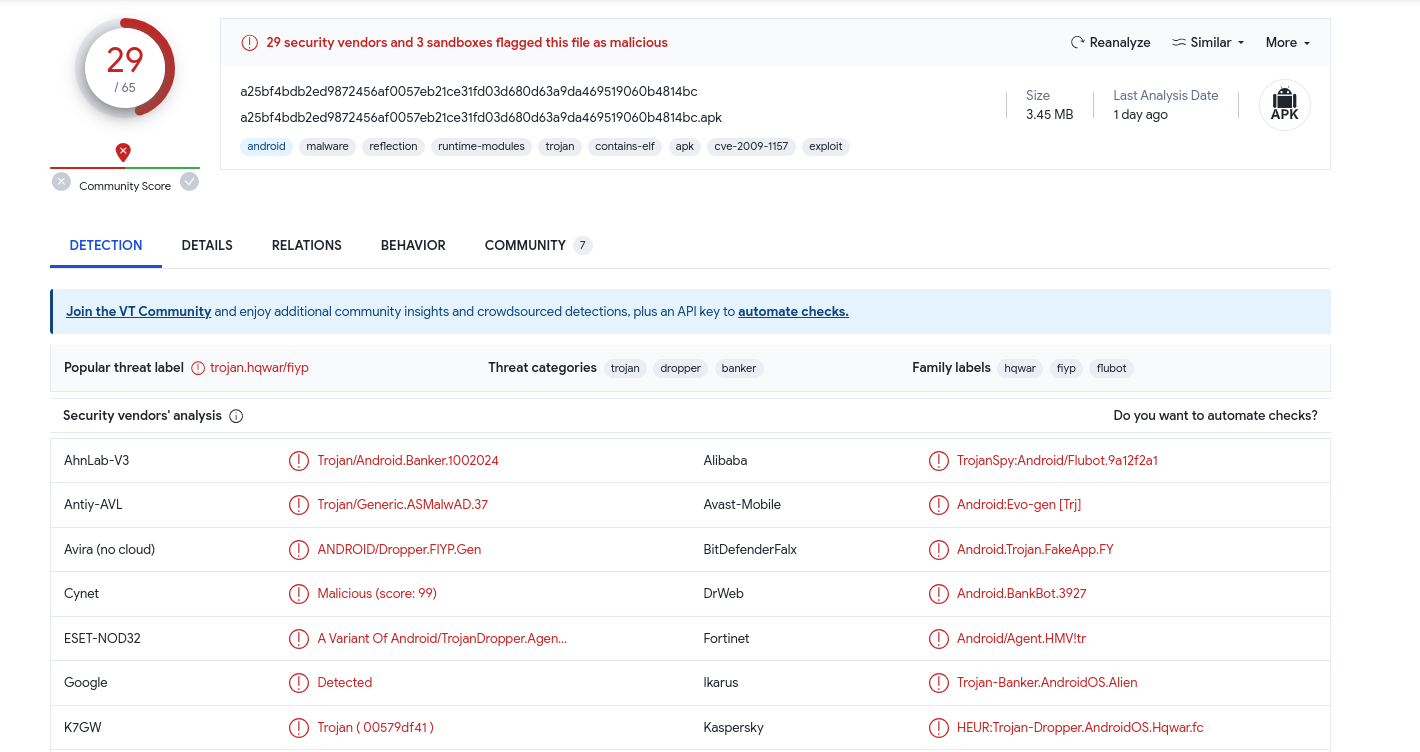Click the android tag

[266, 147]
